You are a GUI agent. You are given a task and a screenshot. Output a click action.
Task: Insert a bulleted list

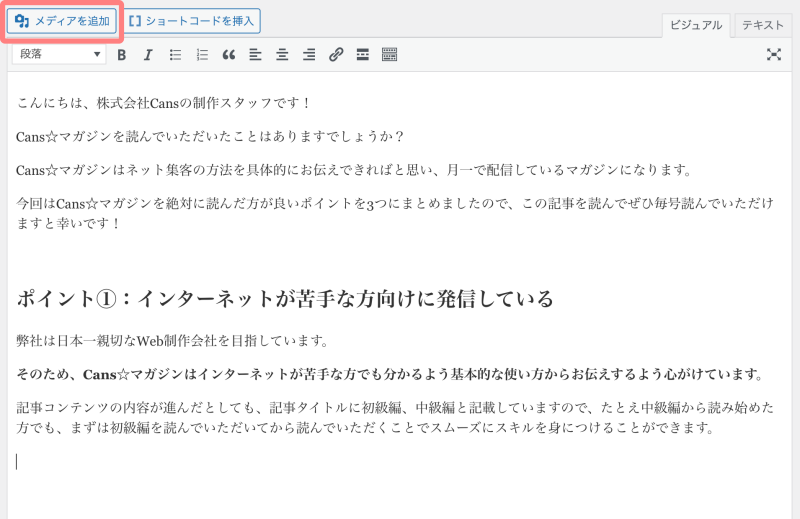175,55
